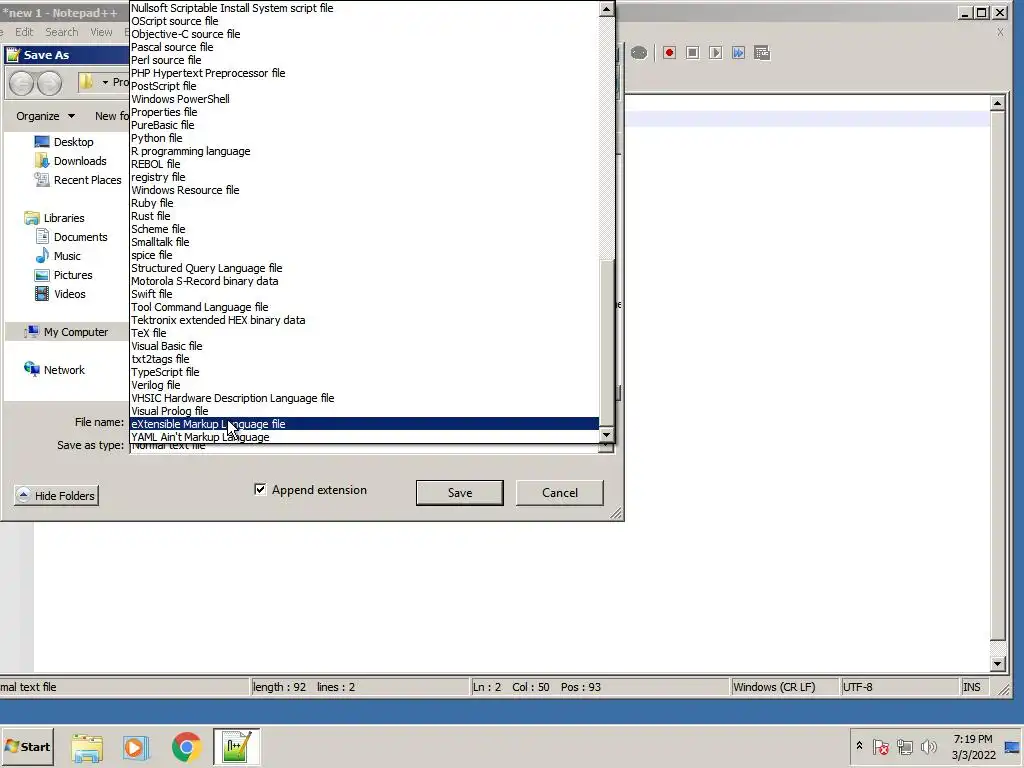
Task: Select Desktop in the navigation pane
Action: 73,142
